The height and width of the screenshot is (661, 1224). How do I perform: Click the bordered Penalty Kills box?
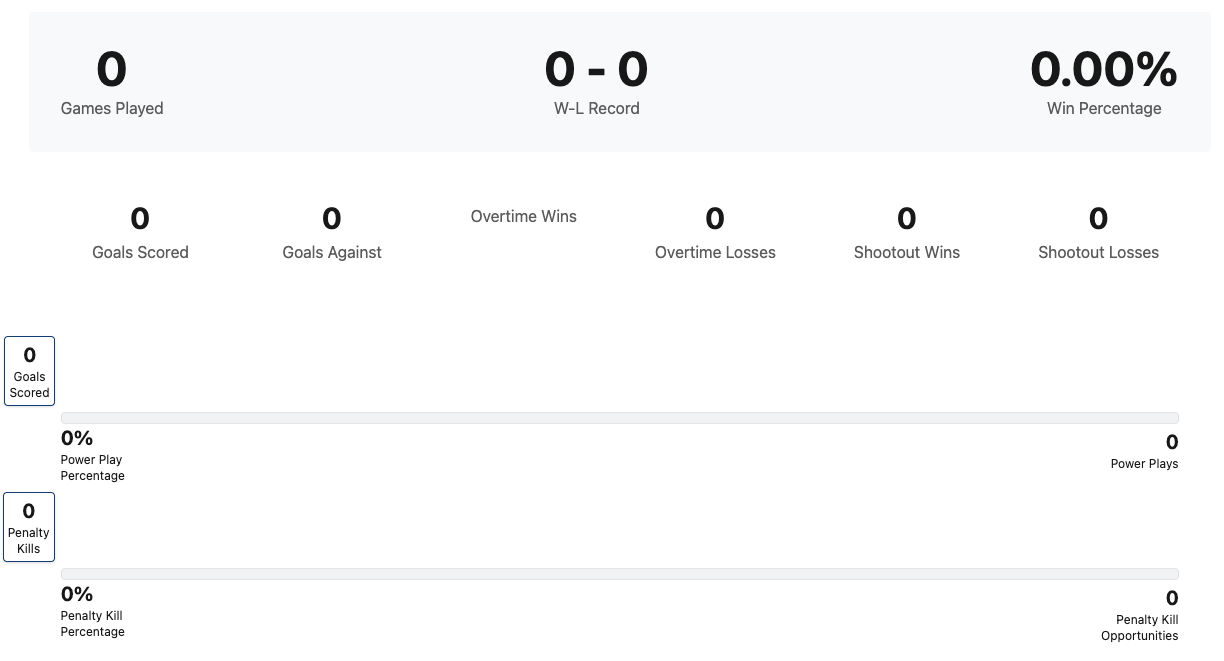point(29,527)
